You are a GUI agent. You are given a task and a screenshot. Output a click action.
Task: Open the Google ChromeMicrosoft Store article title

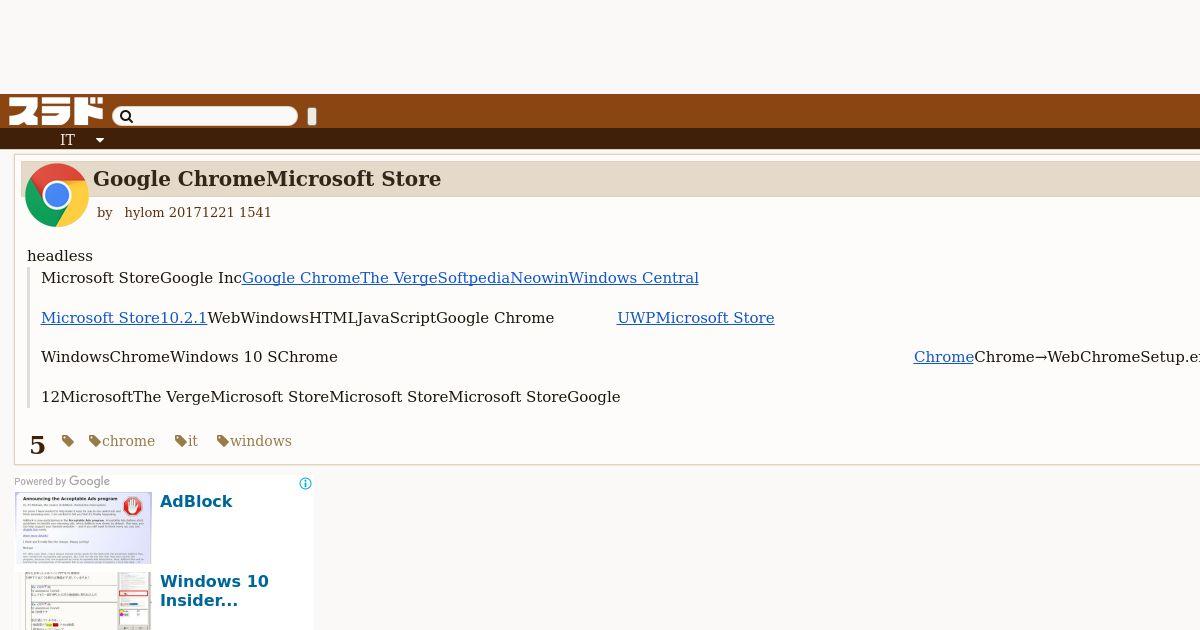click(x=267, y=179)
